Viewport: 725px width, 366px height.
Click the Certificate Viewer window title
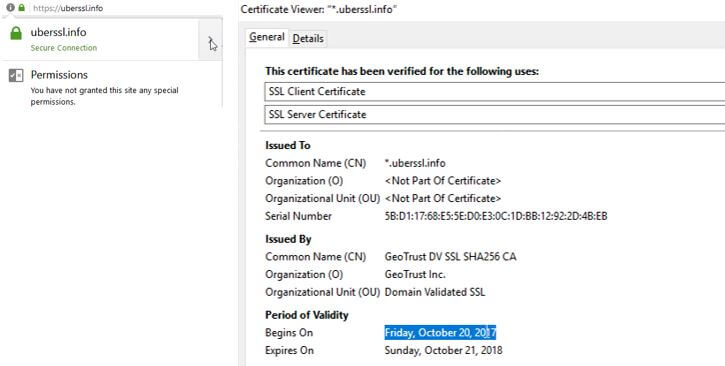(x=319, y=9)
